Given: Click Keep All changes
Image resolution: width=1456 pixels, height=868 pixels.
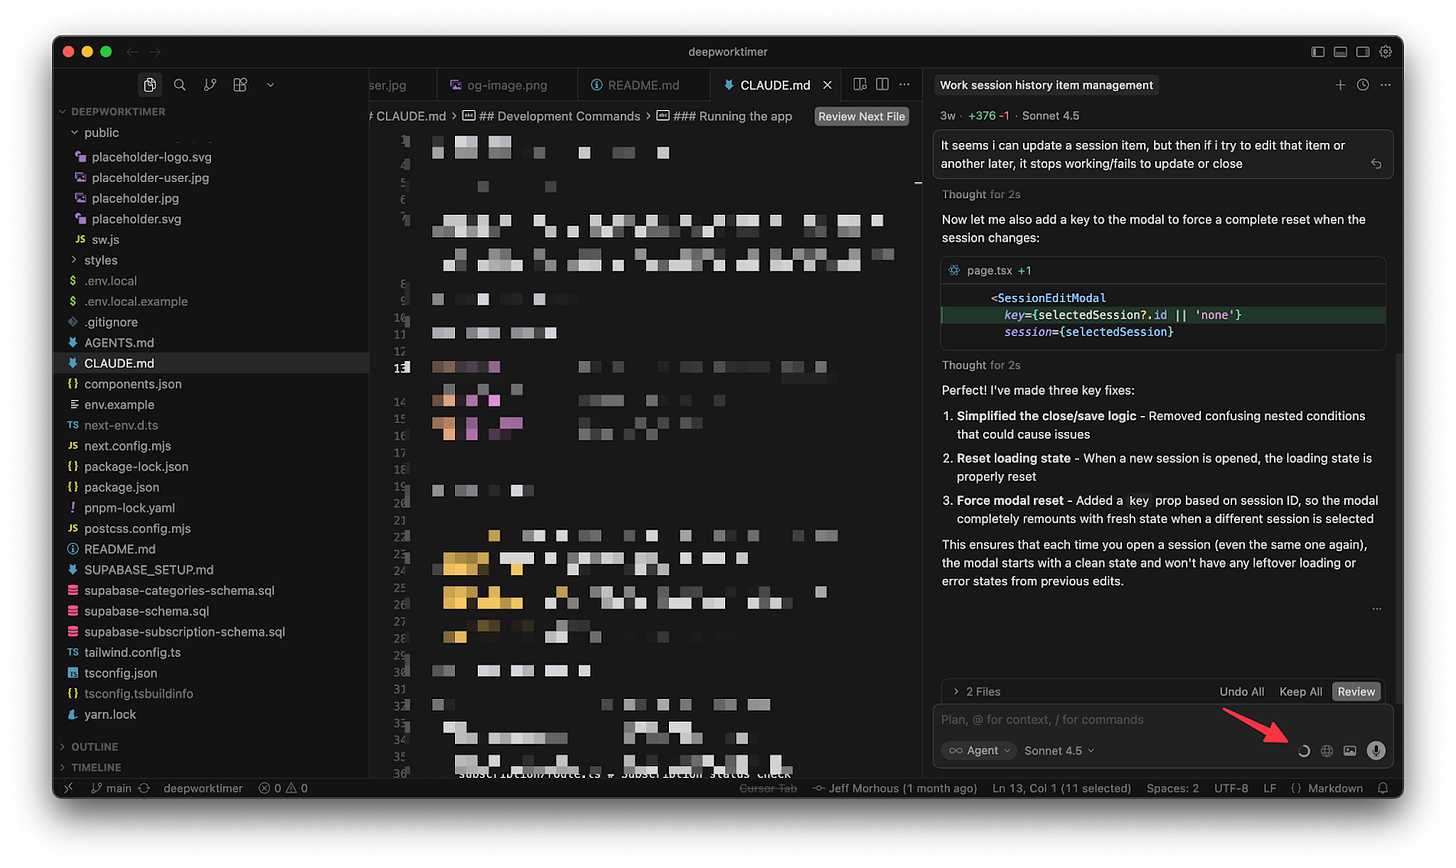Looking at the screenshot, I should pos(1300,692).
